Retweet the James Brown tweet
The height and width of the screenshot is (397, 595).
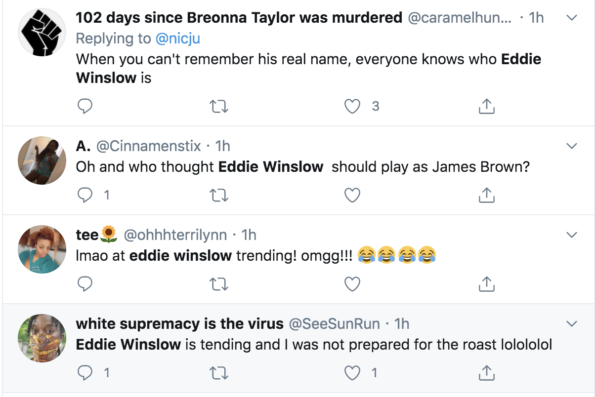point(219,195)
